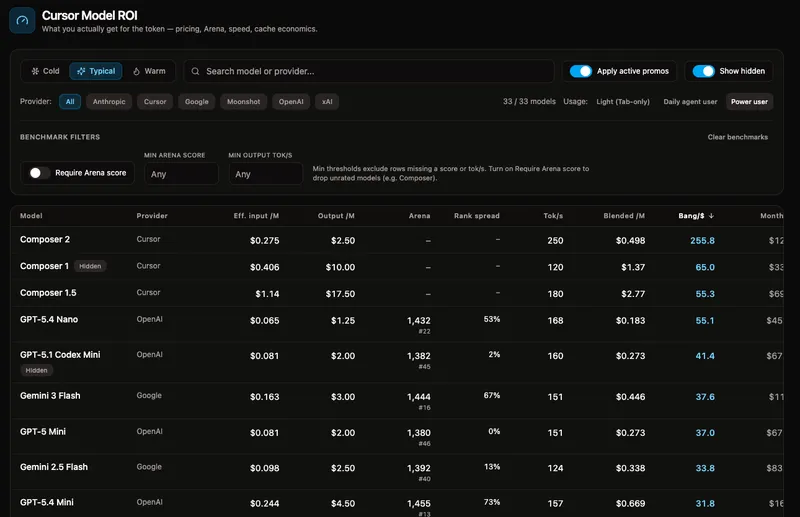Click Blended price $0.498

point(630,240)
